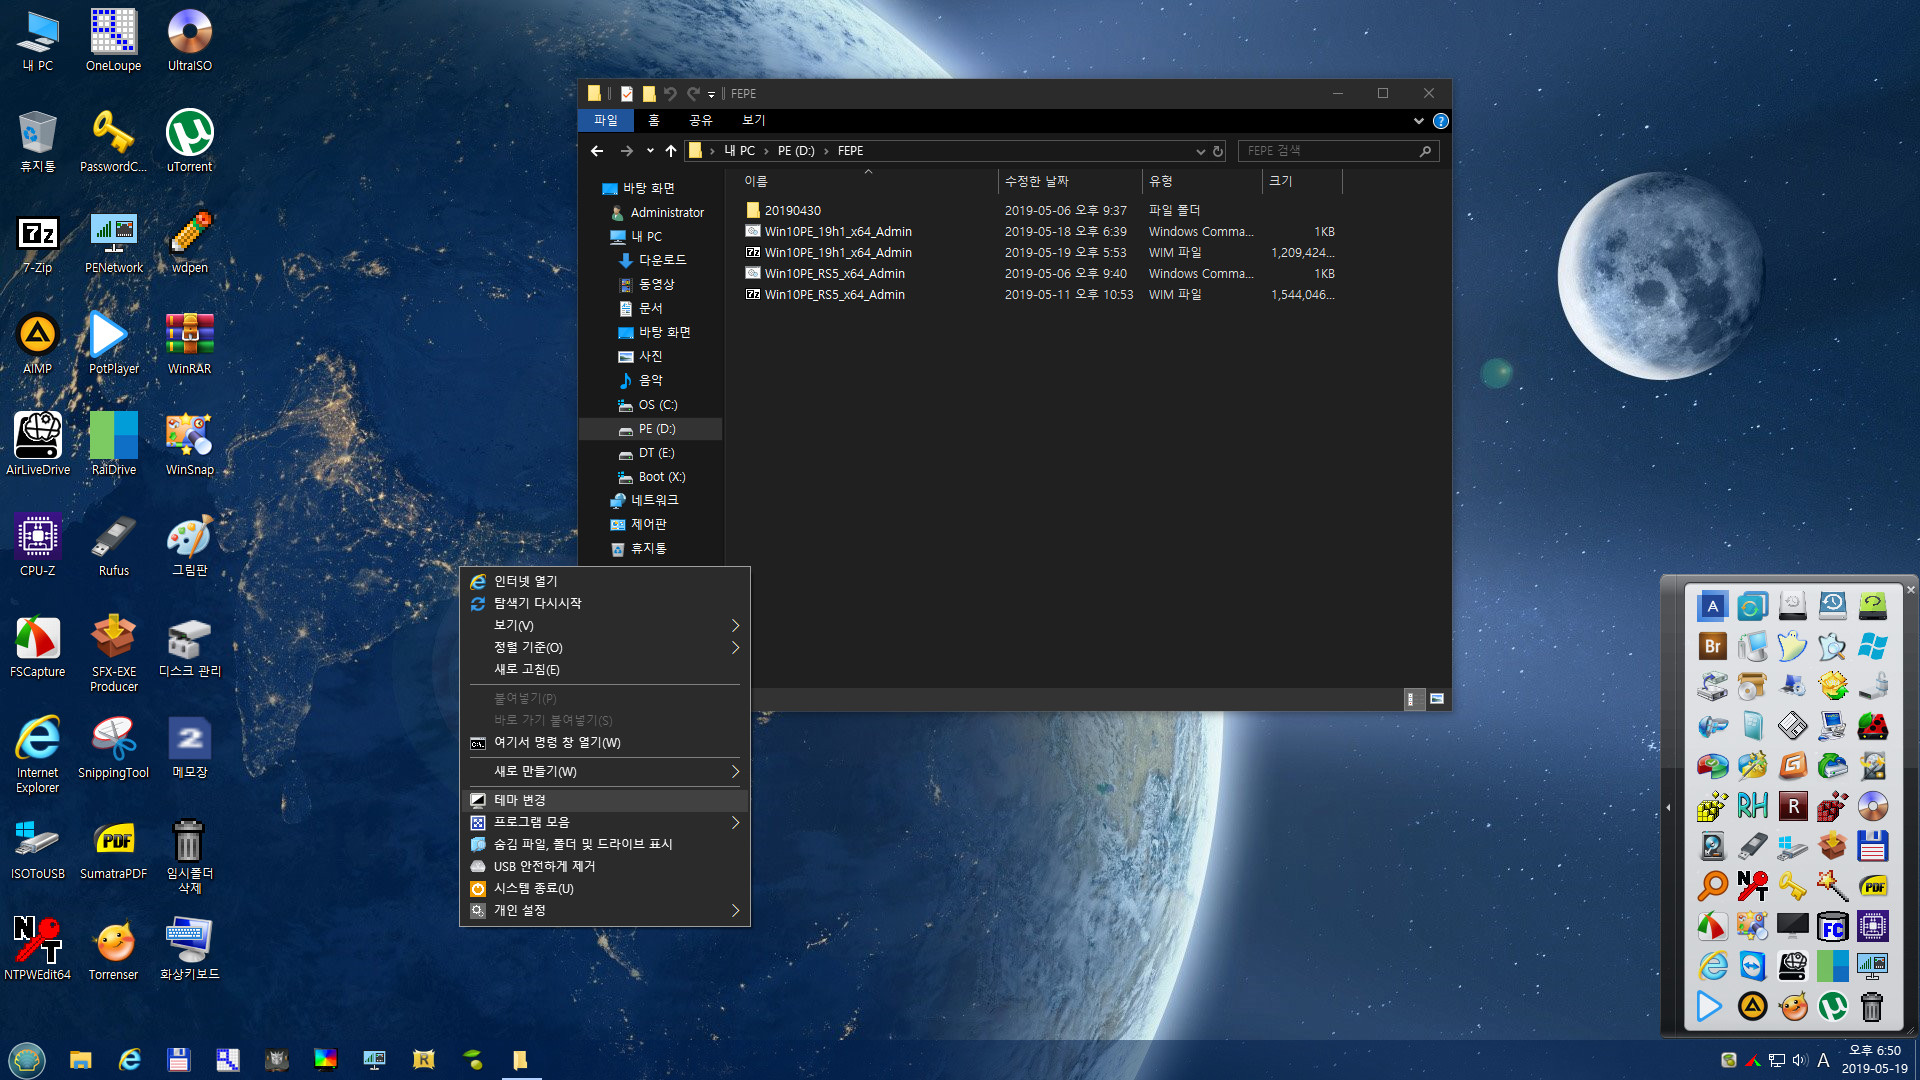Choose 탐색기 다시시작 from context menu

605,603
